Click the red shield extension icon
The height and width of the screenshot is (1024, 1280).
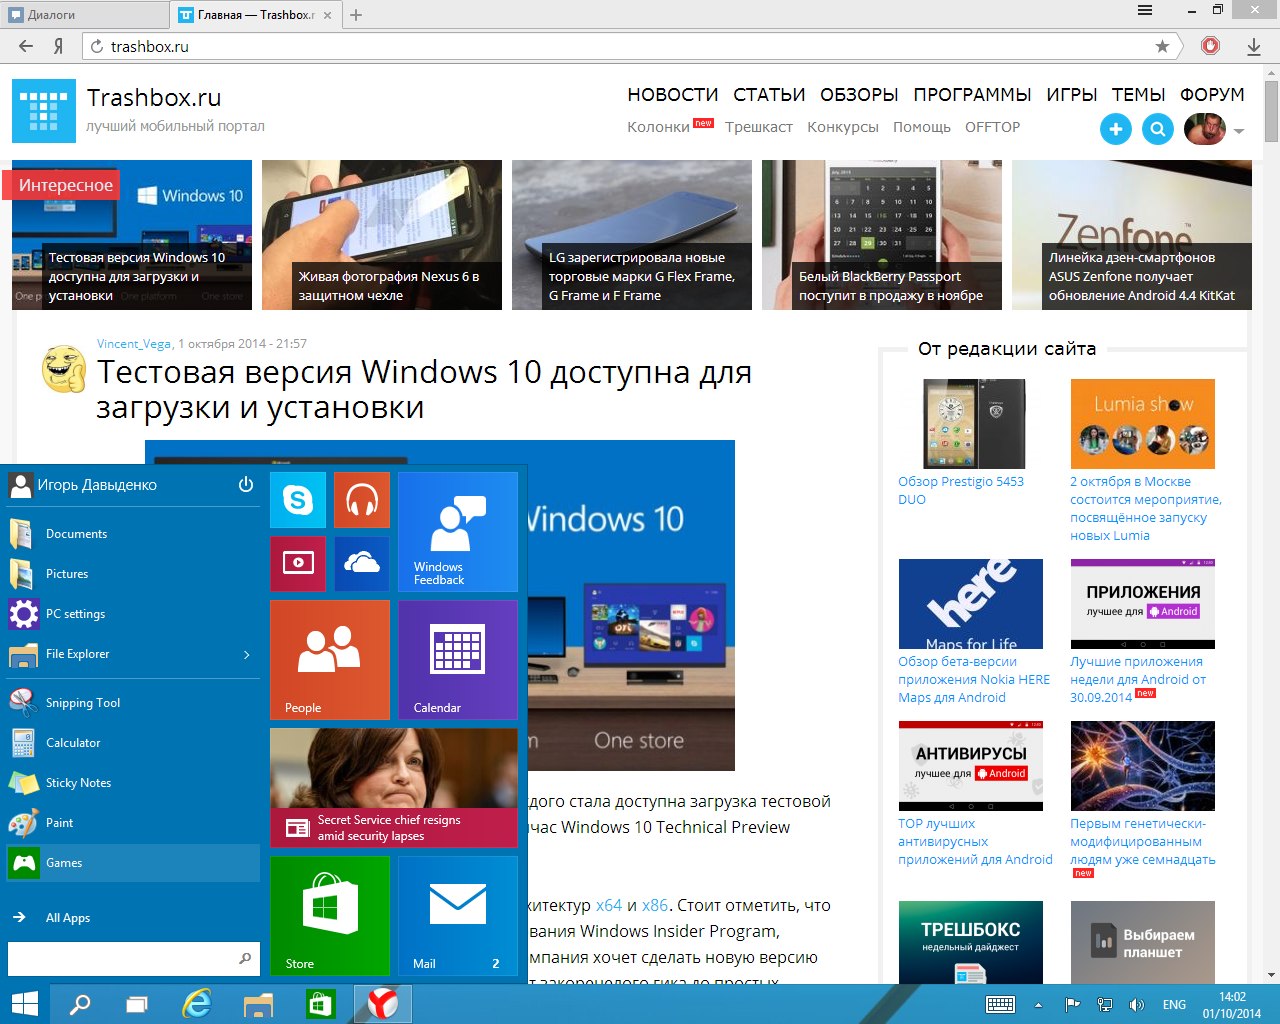point(1211,46)
